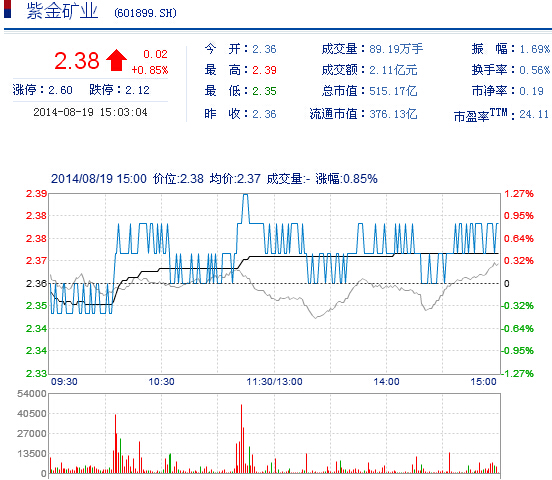Click the 最低 low price 2.35
The image size is (552, 480).
[x=264, y=91]
